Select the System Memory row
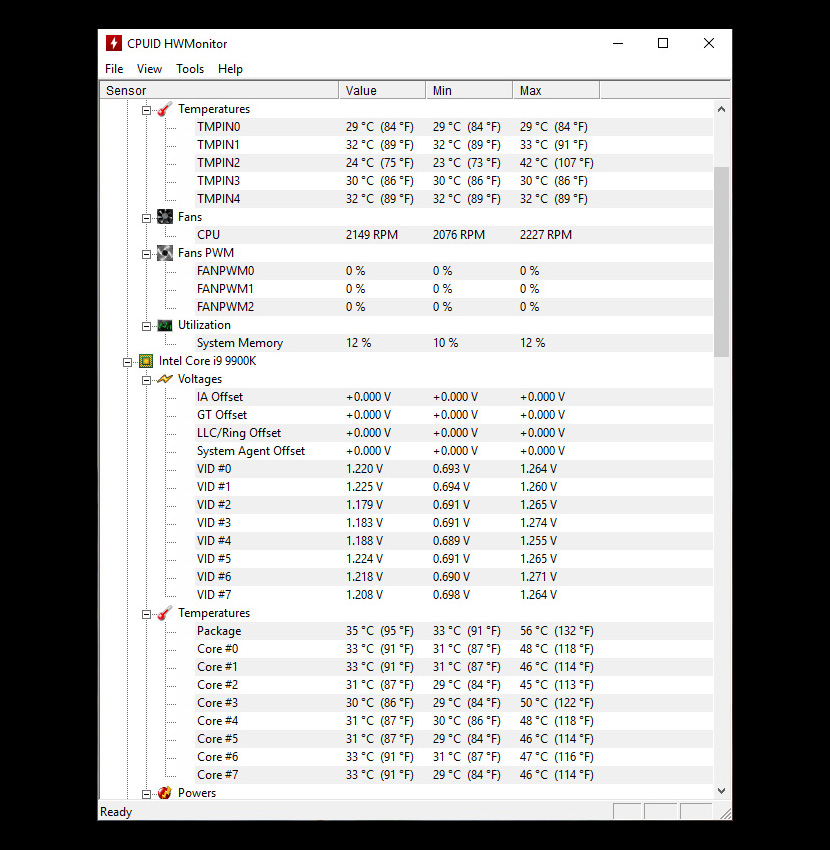 tap(453, 343)
